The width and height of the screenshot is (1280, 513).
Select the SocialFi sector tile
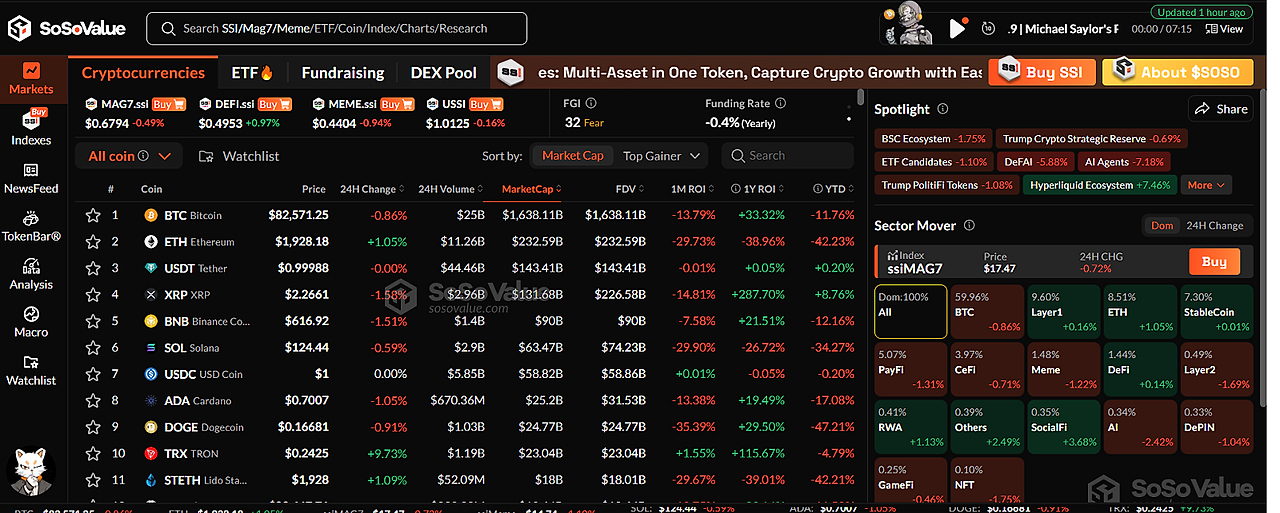coord(1064,427)
